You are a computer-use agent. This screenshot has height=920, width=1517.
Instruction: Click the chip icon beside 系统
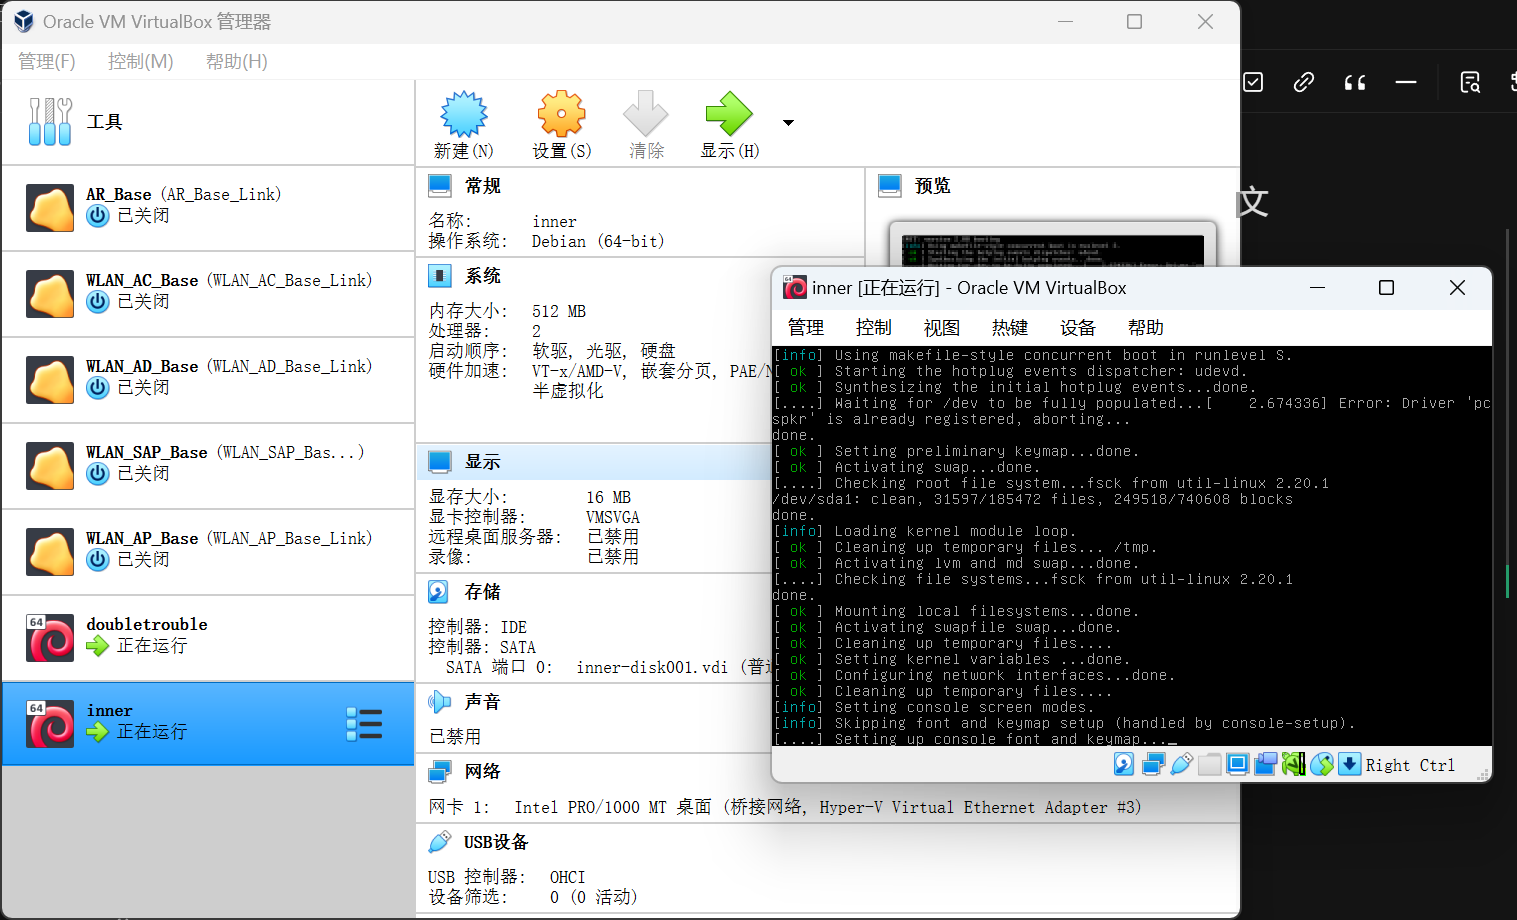pos(440,276)
